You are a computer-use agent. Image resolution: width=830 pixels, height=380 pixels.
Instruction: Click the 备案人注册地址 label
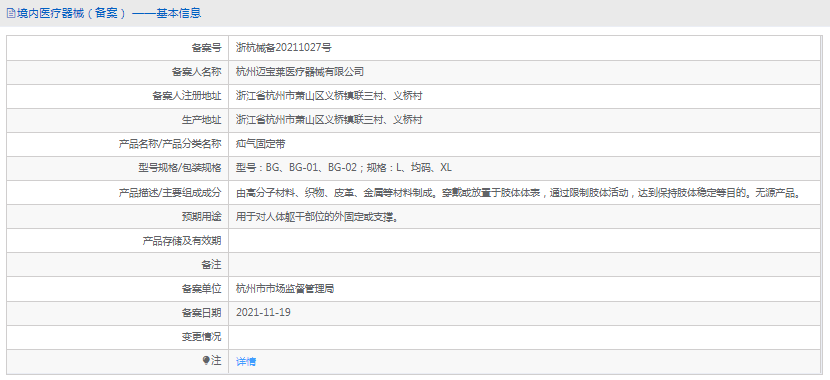(186, 96)
